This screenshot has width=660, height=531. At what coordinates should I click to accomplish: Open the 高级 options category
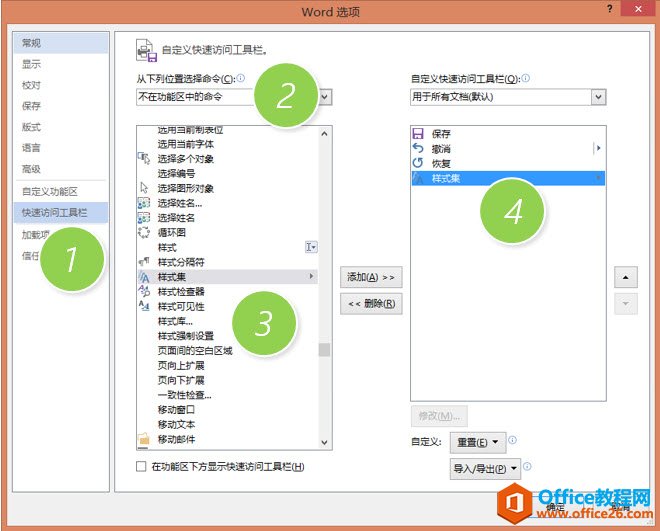pyautogui.click(x=61, y=169)
